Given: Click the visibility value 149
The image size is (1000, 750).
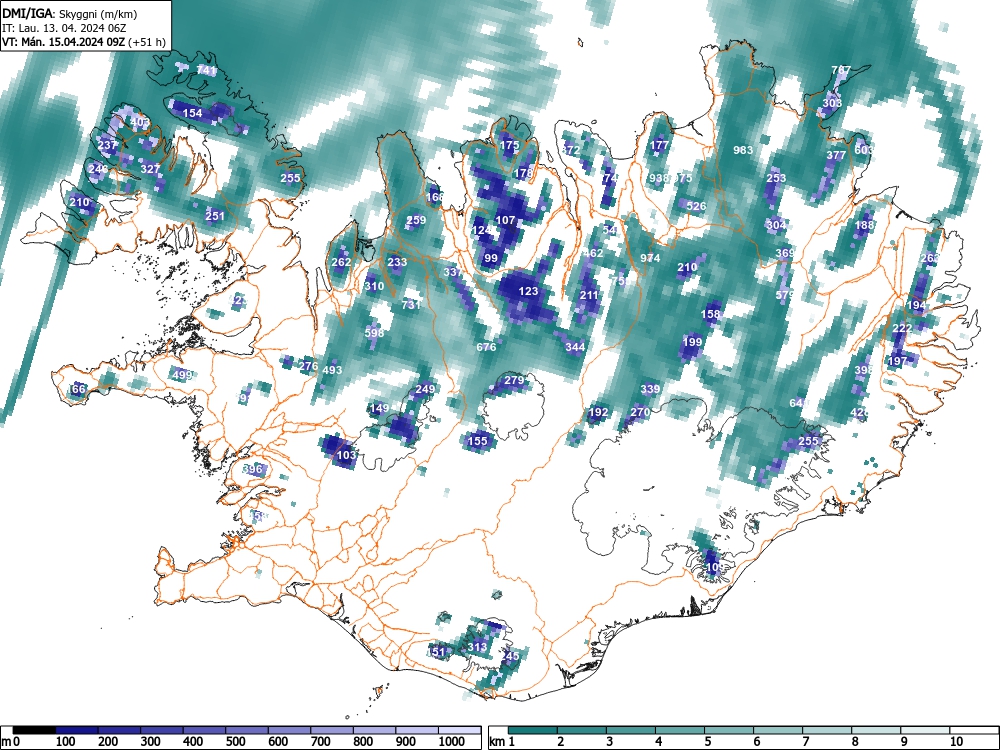Looking at the screenshot, I should point(379,408).
